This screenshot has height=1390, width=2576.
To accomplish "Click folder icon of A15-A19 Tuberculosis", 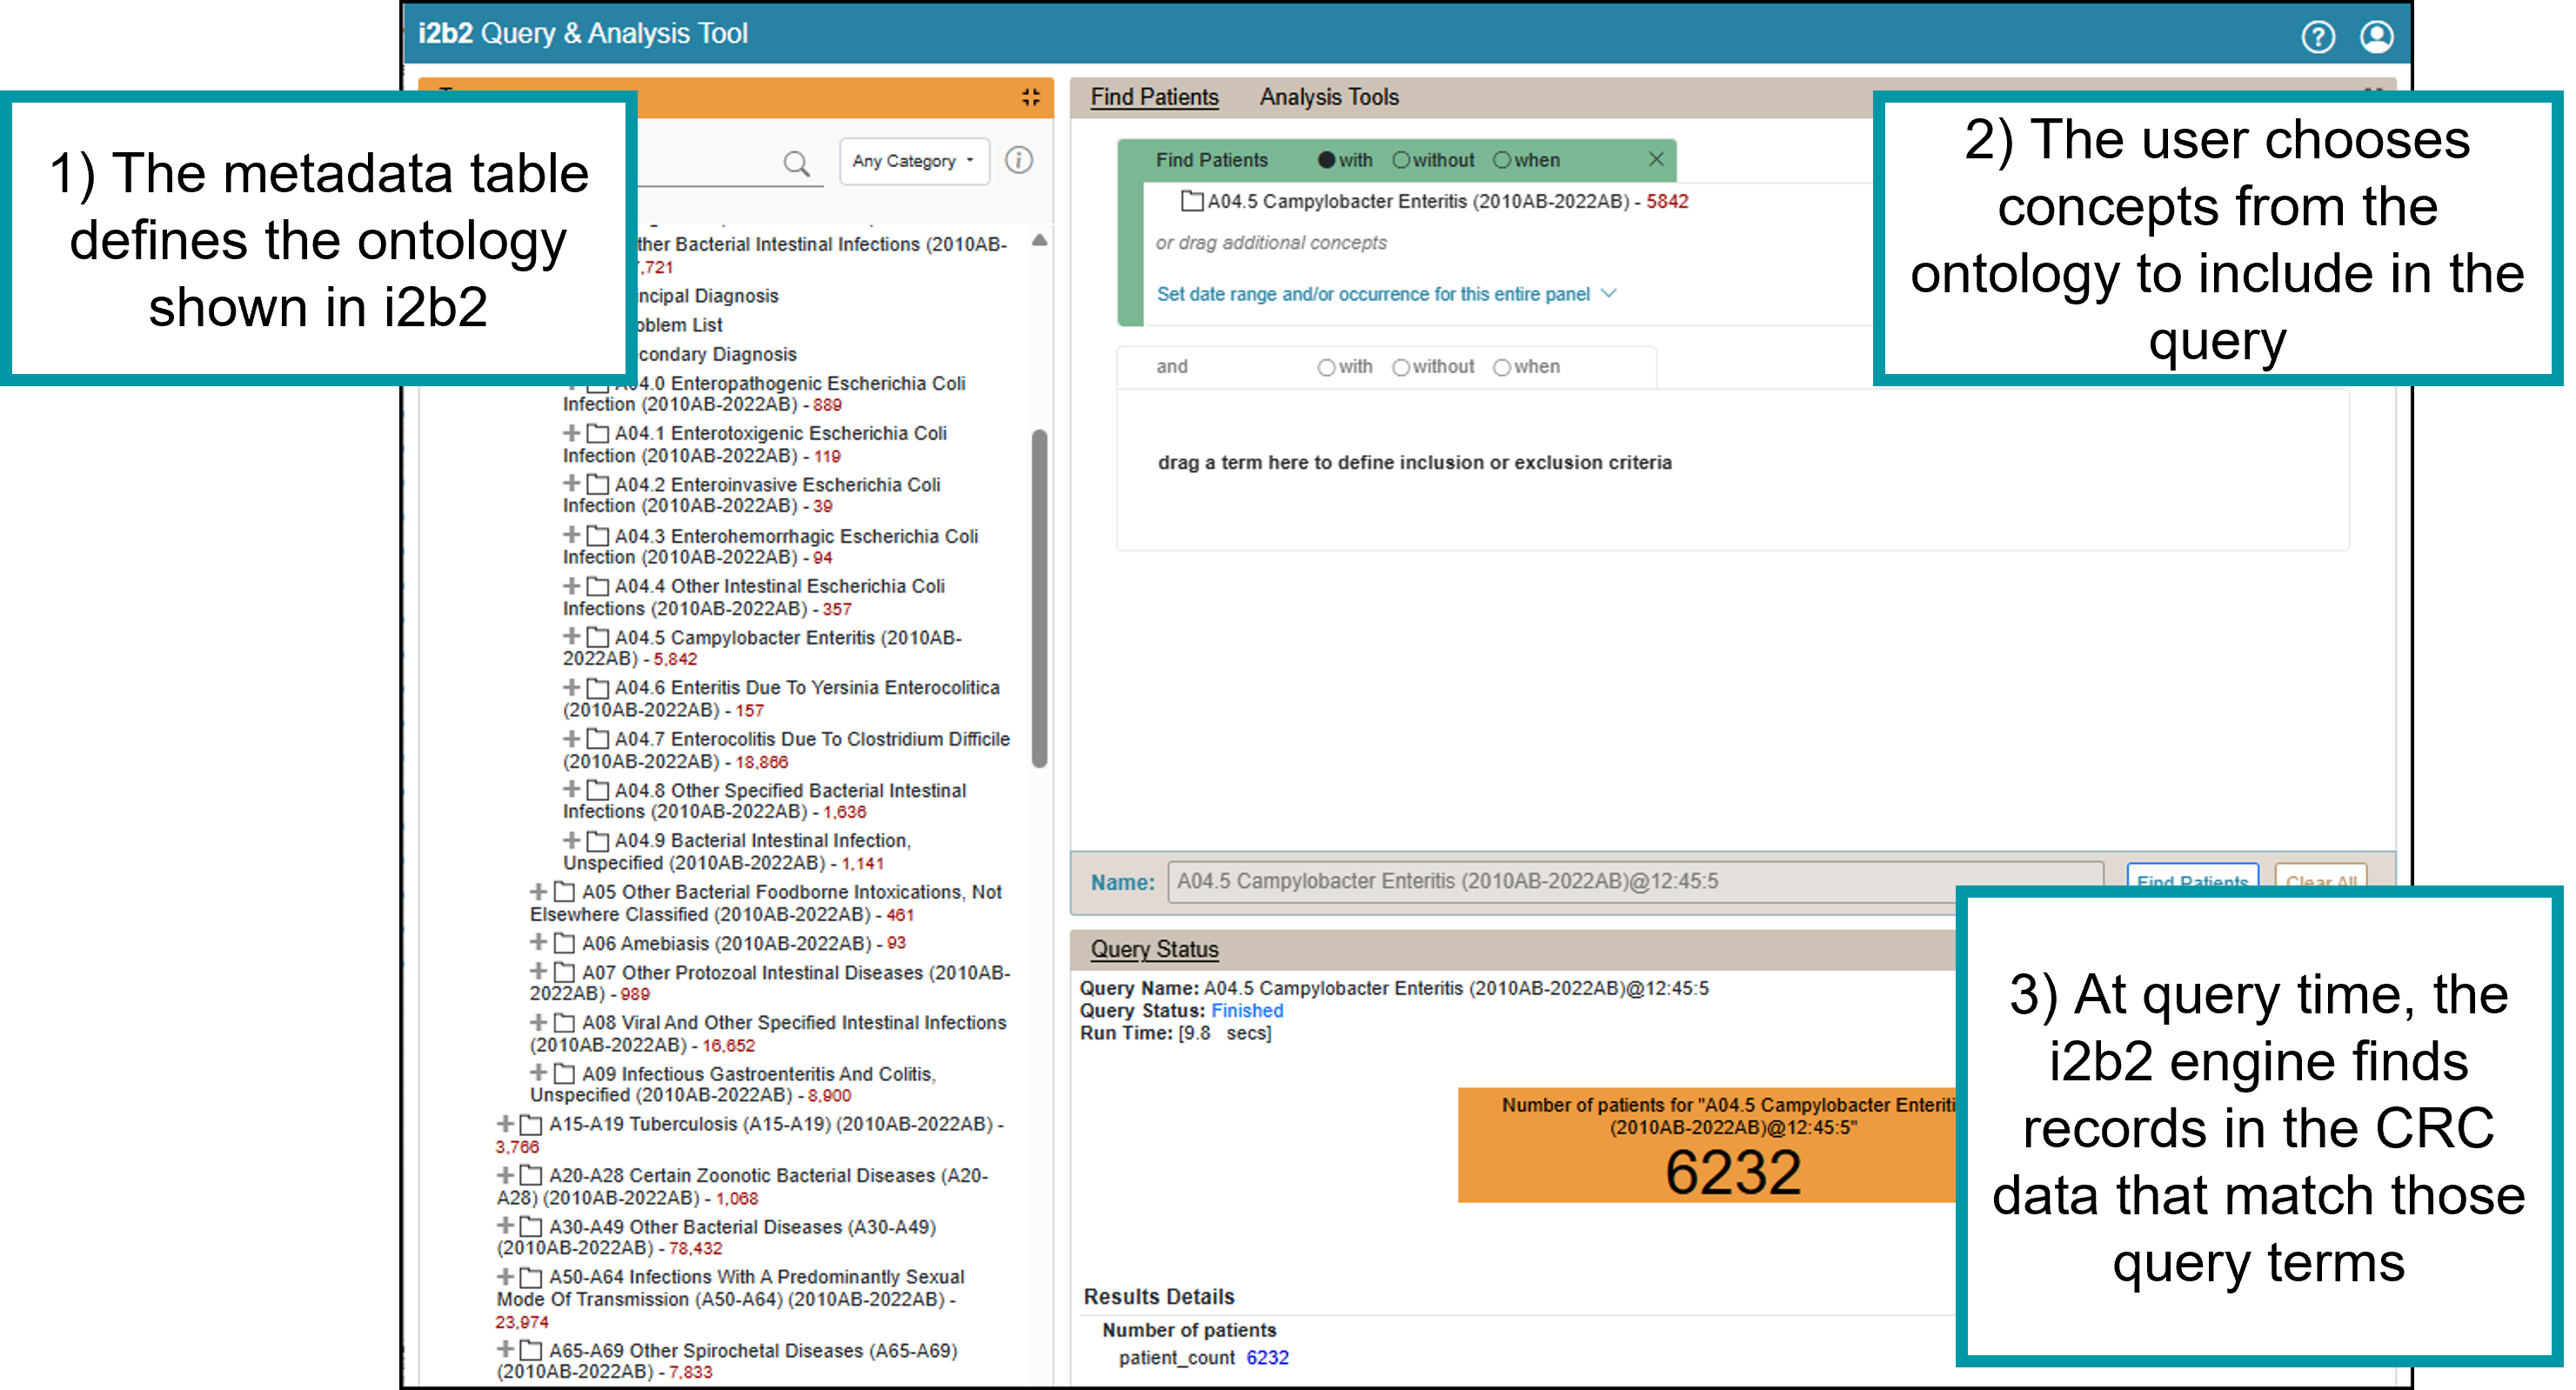I will [531, 1125].
